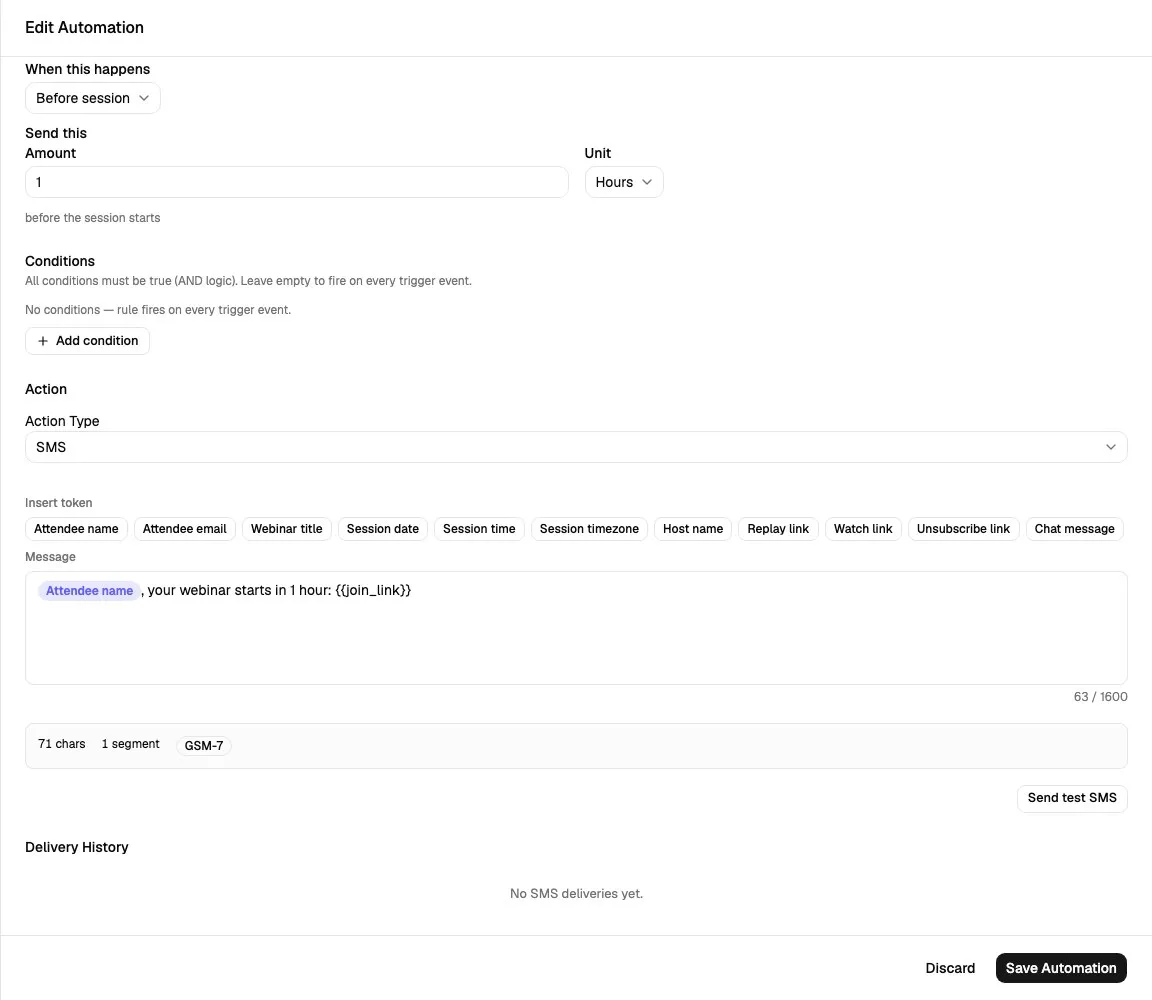Screen dimensions: 1152x1000
Task: Click the 'Action Type' label
Action: pos(62,422)
